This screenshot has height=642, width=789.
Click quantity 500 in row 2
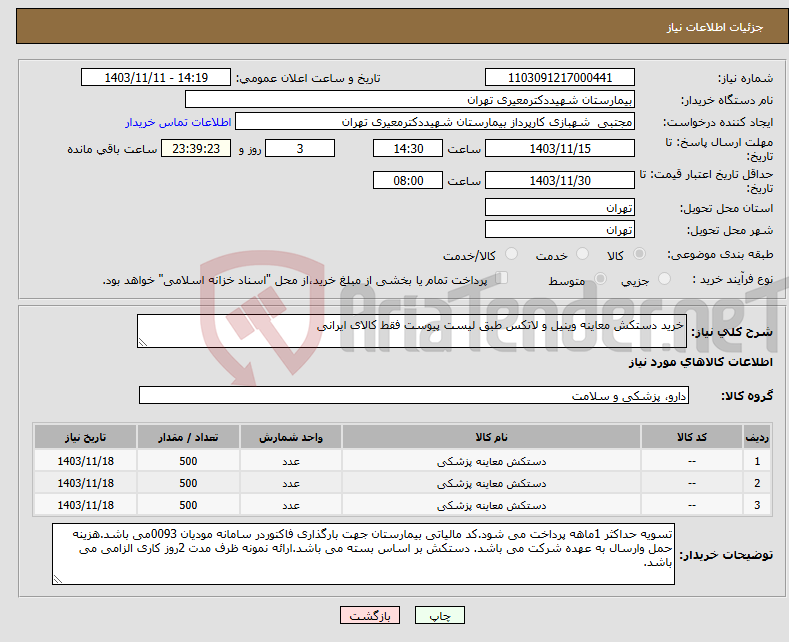[x=188, y=483]
